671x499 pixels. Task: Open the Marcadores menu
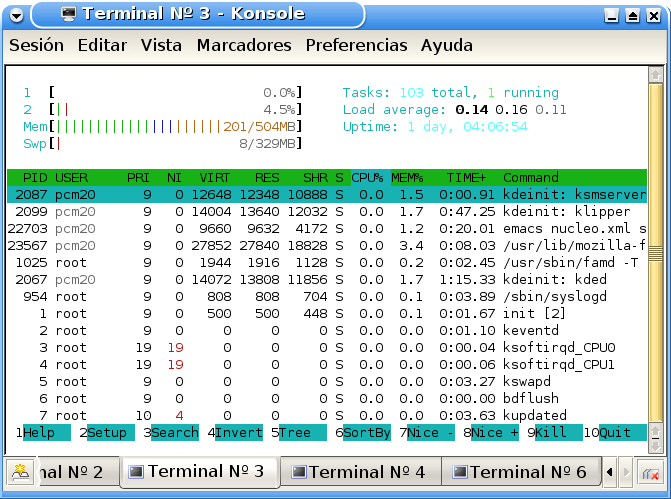pyautogui.click(x=244, y=46)
